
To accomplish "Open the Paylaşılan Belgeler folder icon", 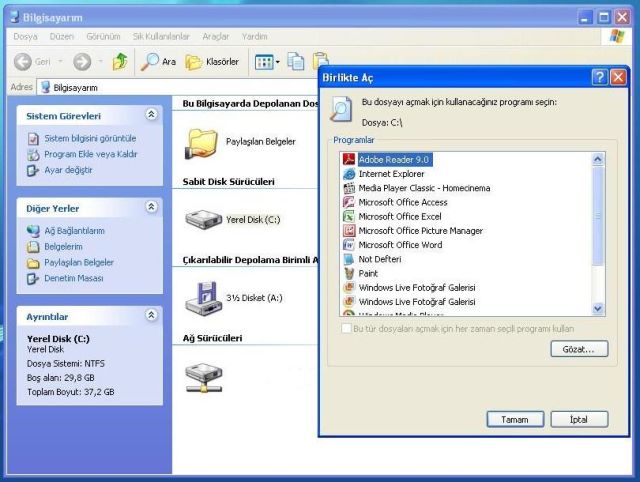I will 203,142.
